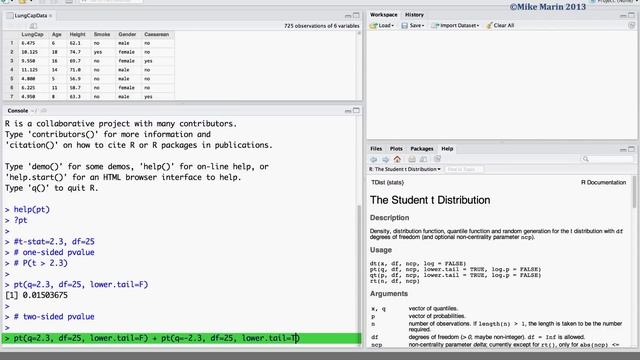
Task: Maximize the Console pane
Action: [x=356, y=111]
